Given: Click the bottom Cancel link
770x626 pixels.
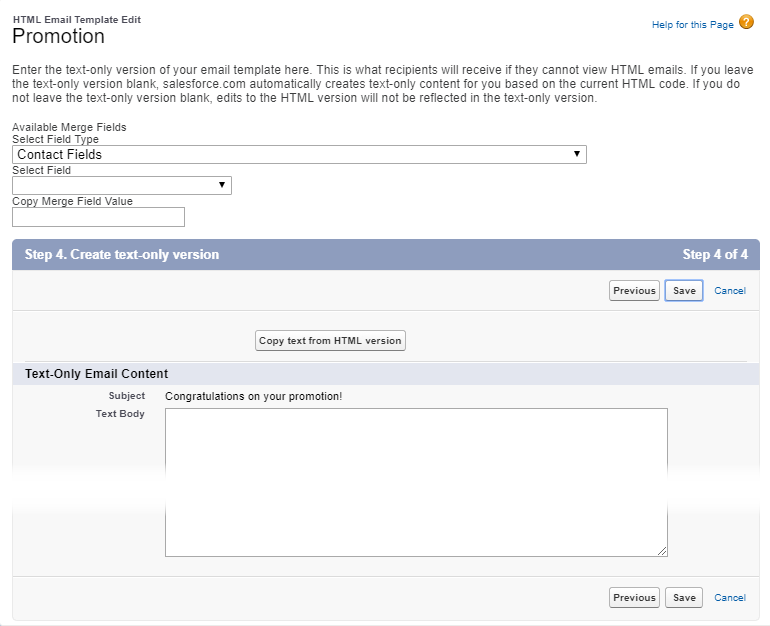Looking at the screenshot, I should click(x=730, y=598).
